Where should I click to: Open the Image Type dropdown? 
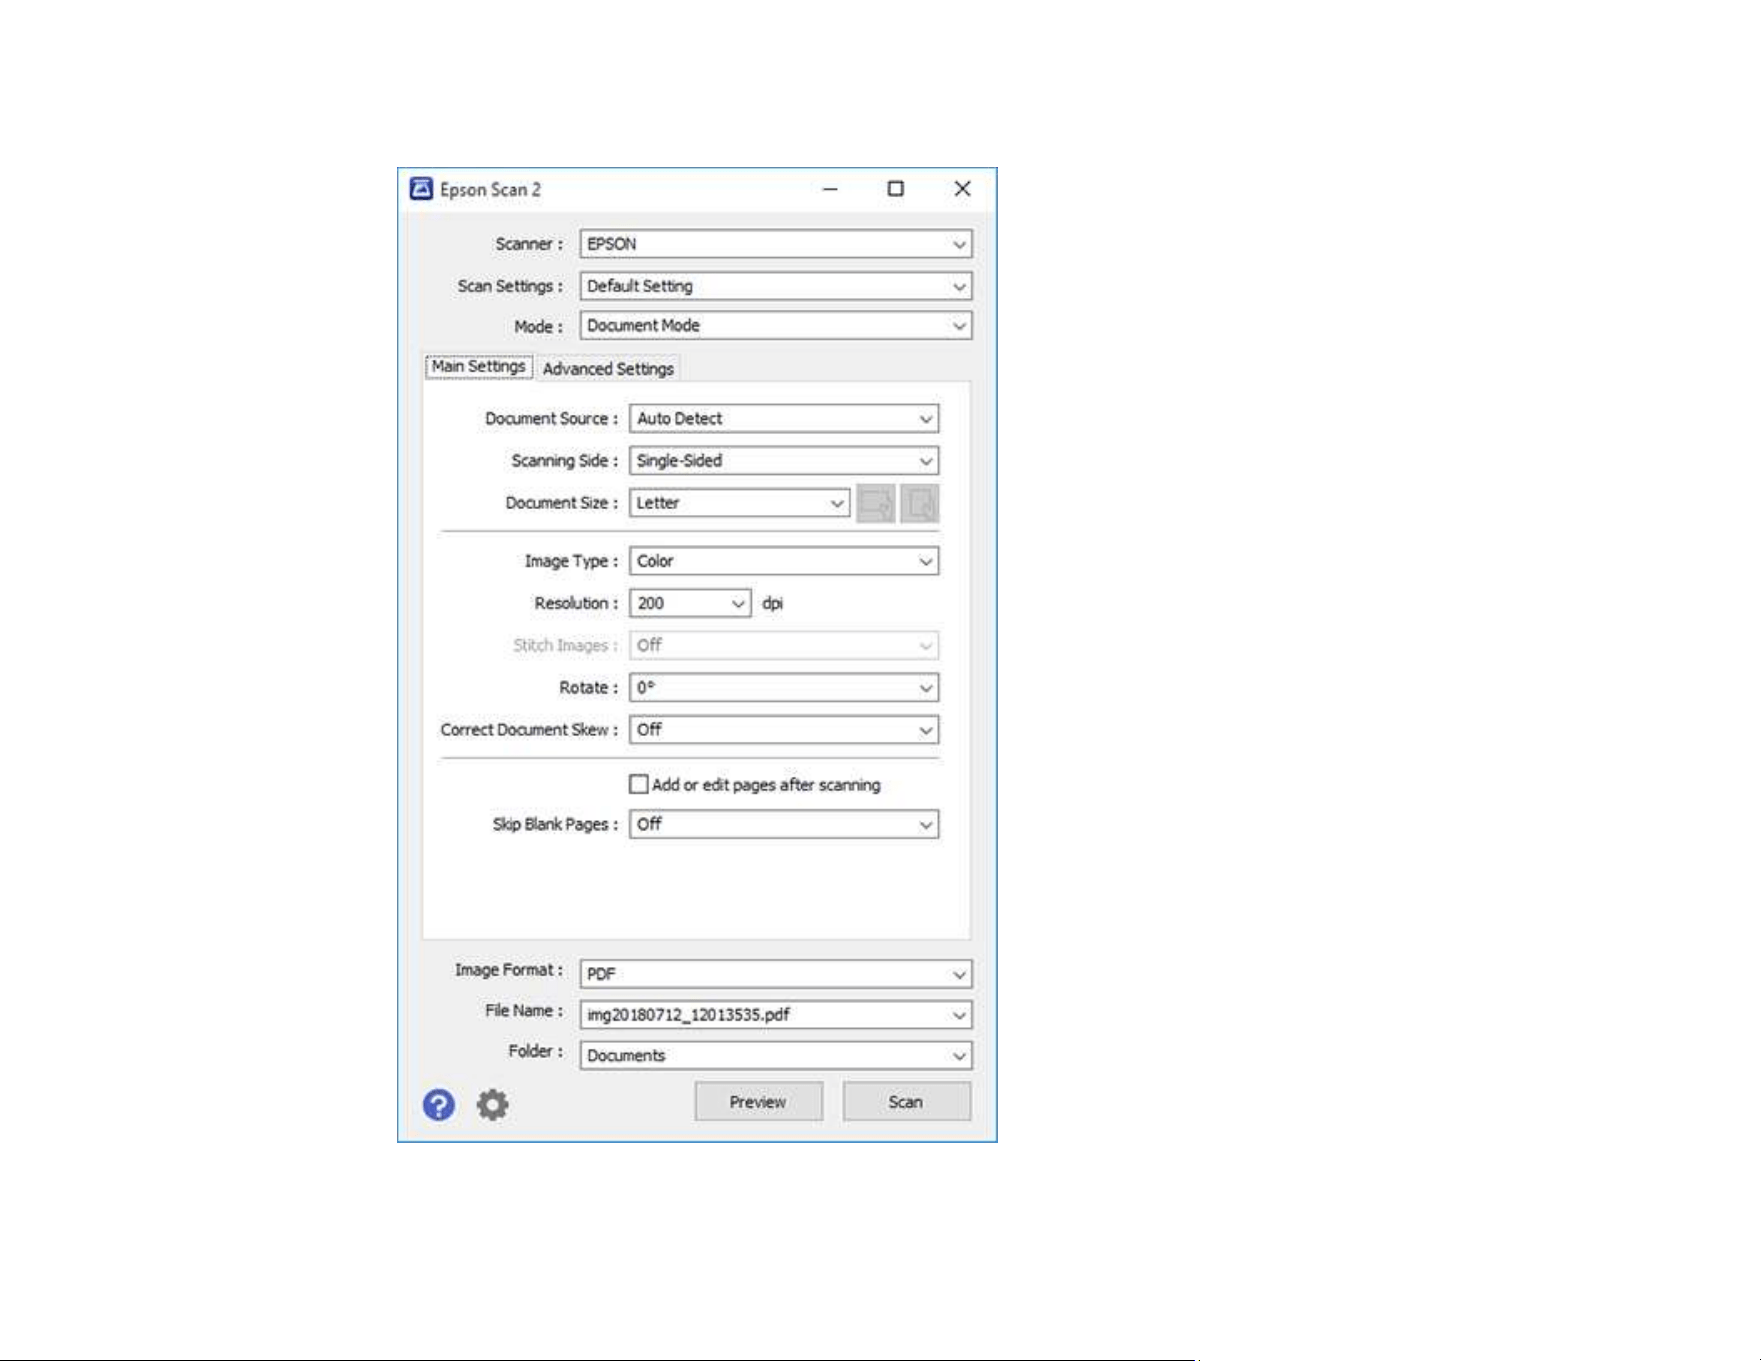784,561
